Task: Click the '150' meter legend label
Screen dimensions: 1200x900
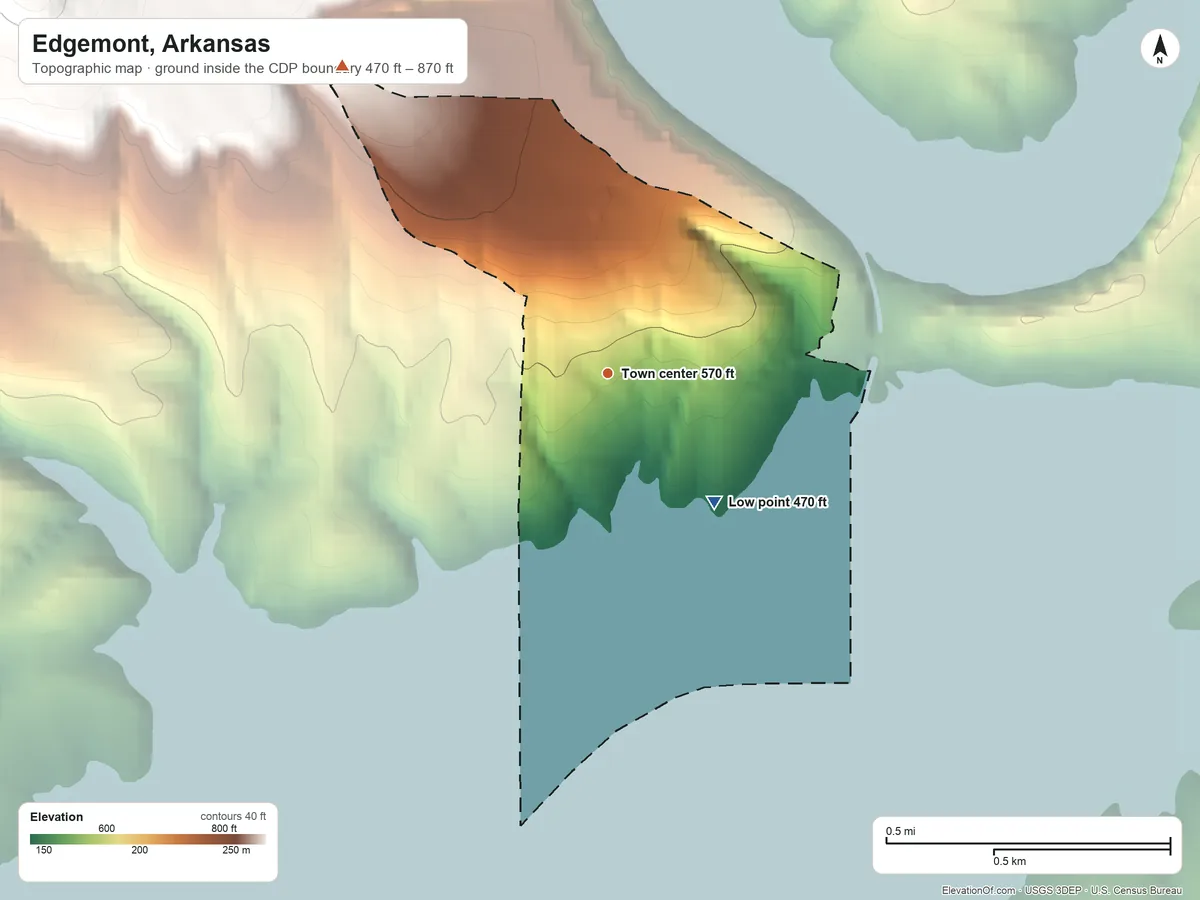Action: [45, 850]
